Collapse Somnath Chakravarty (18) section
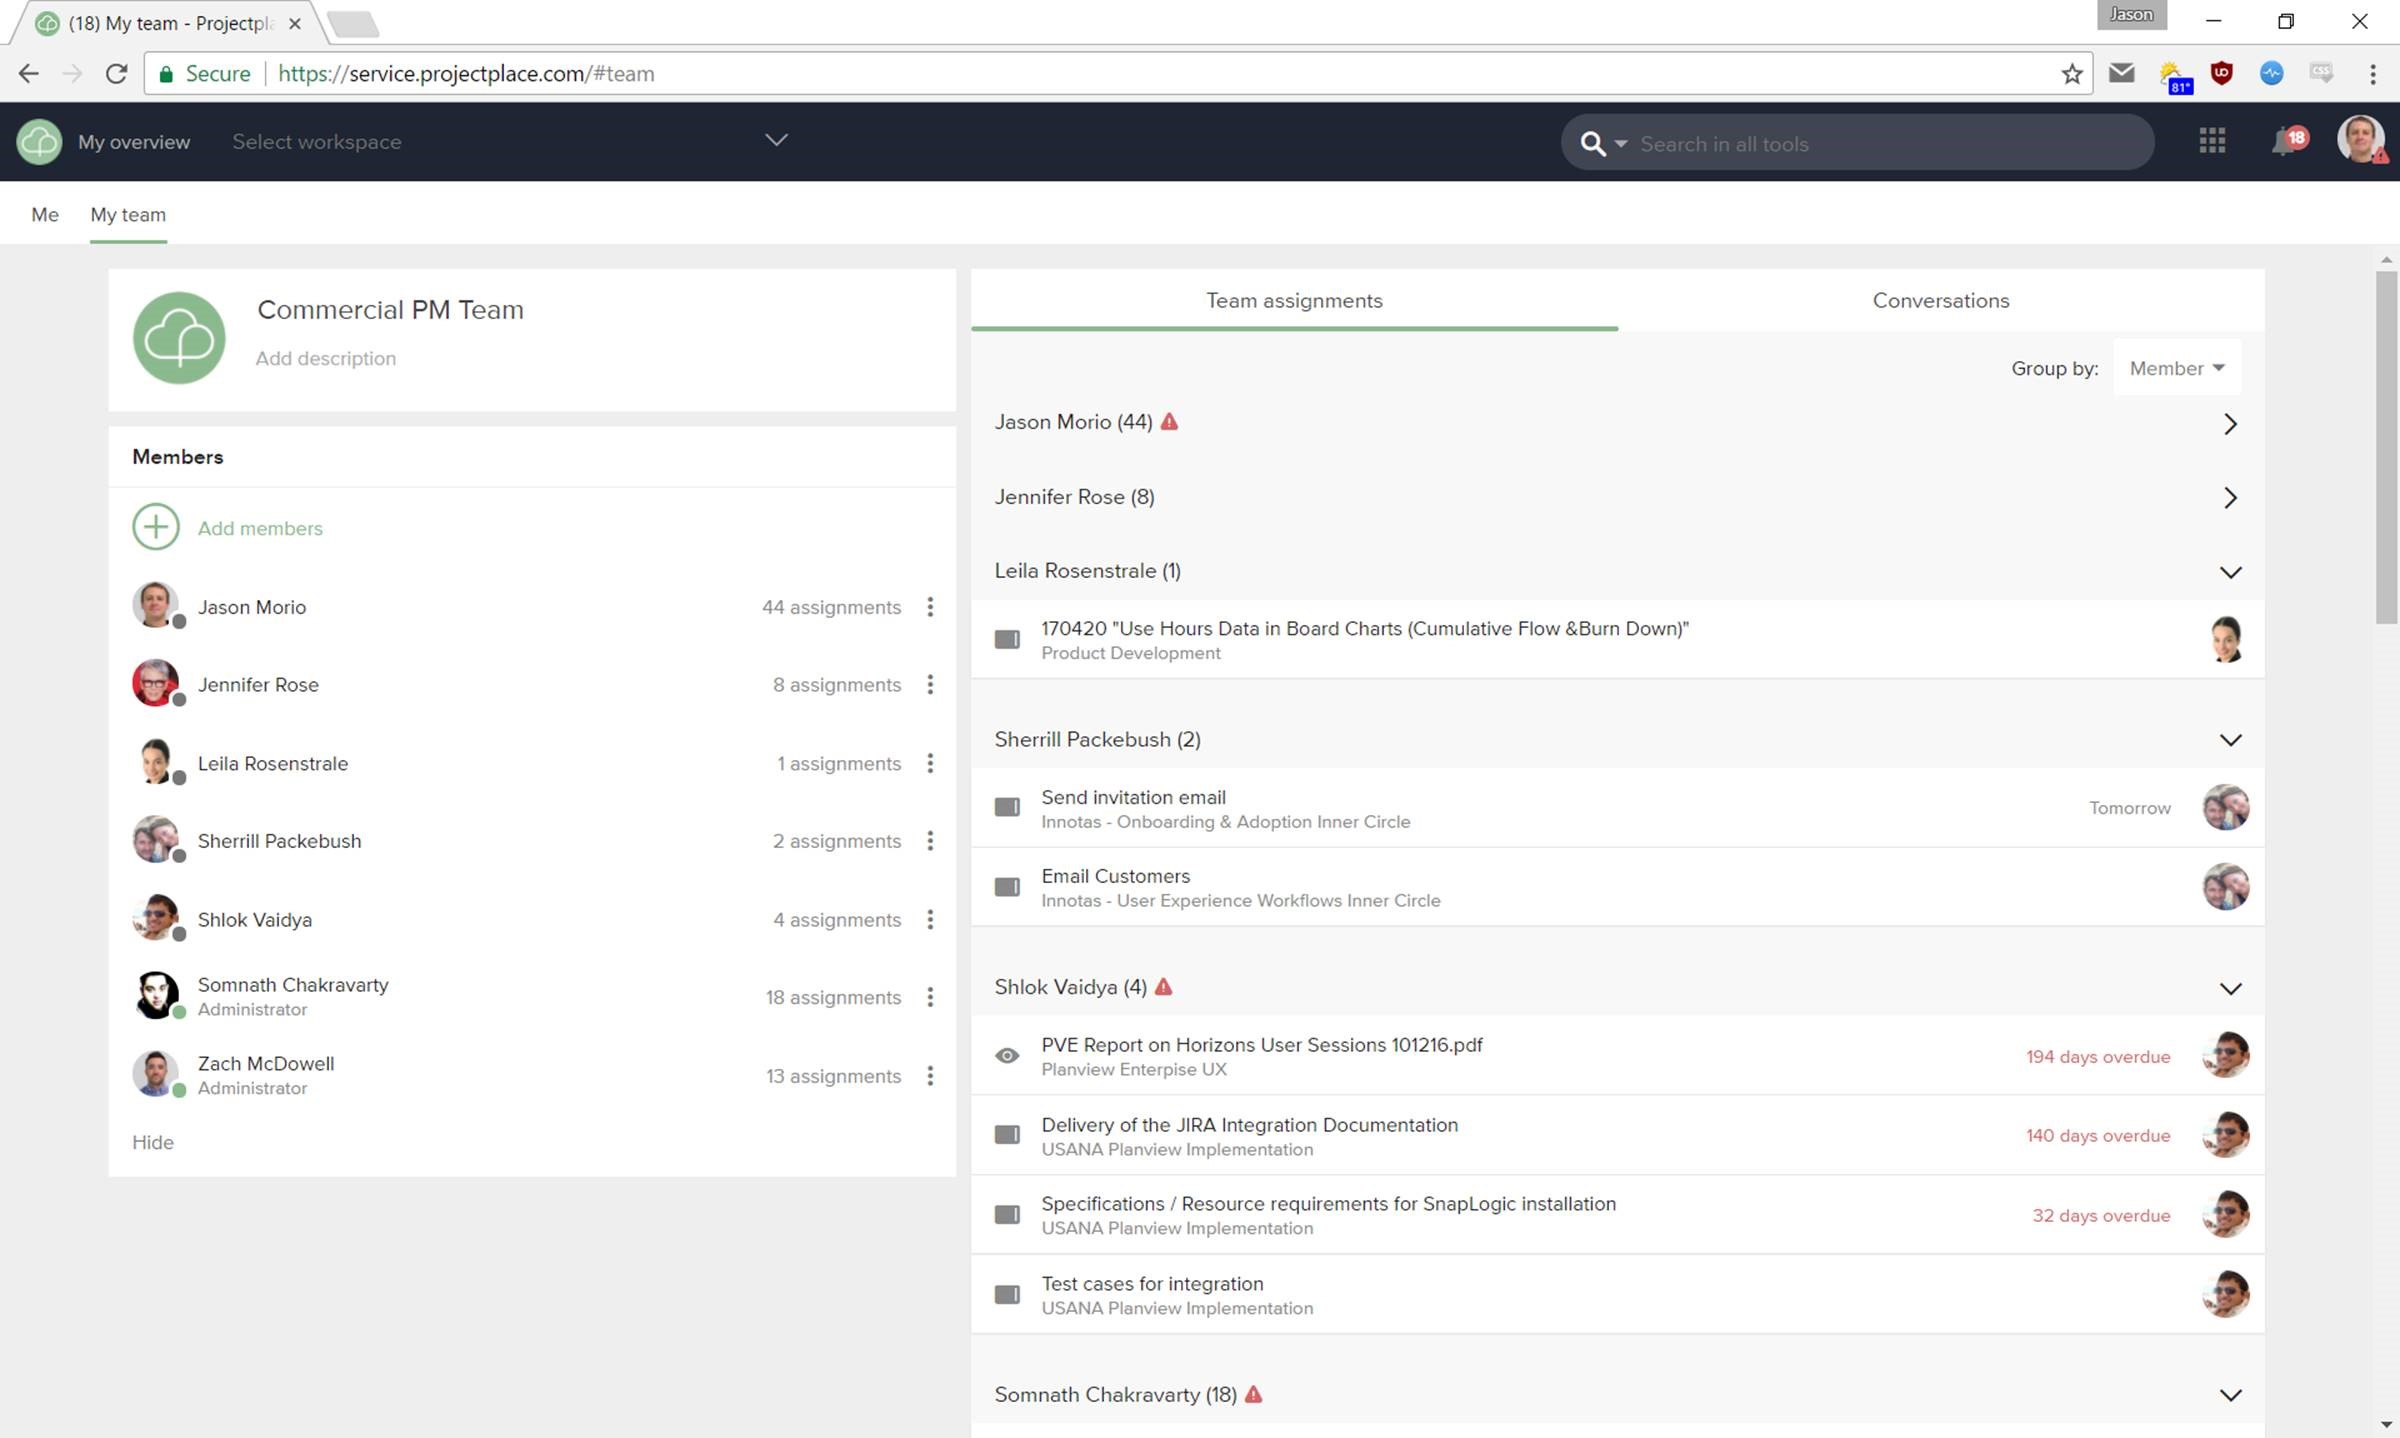Screen dimensions: 2400x1438 (2230, 1395)
